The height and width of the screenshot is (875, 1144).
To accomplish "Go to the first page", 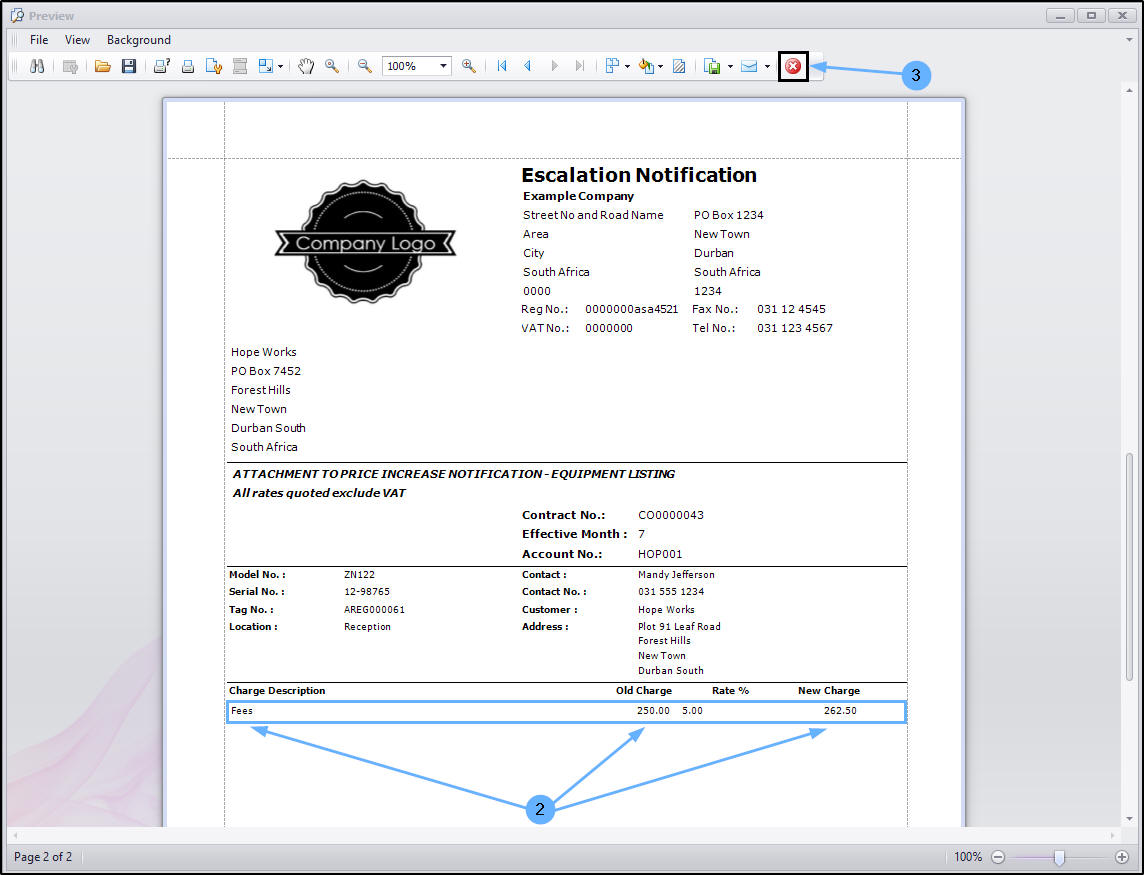I will coord(502,66).
